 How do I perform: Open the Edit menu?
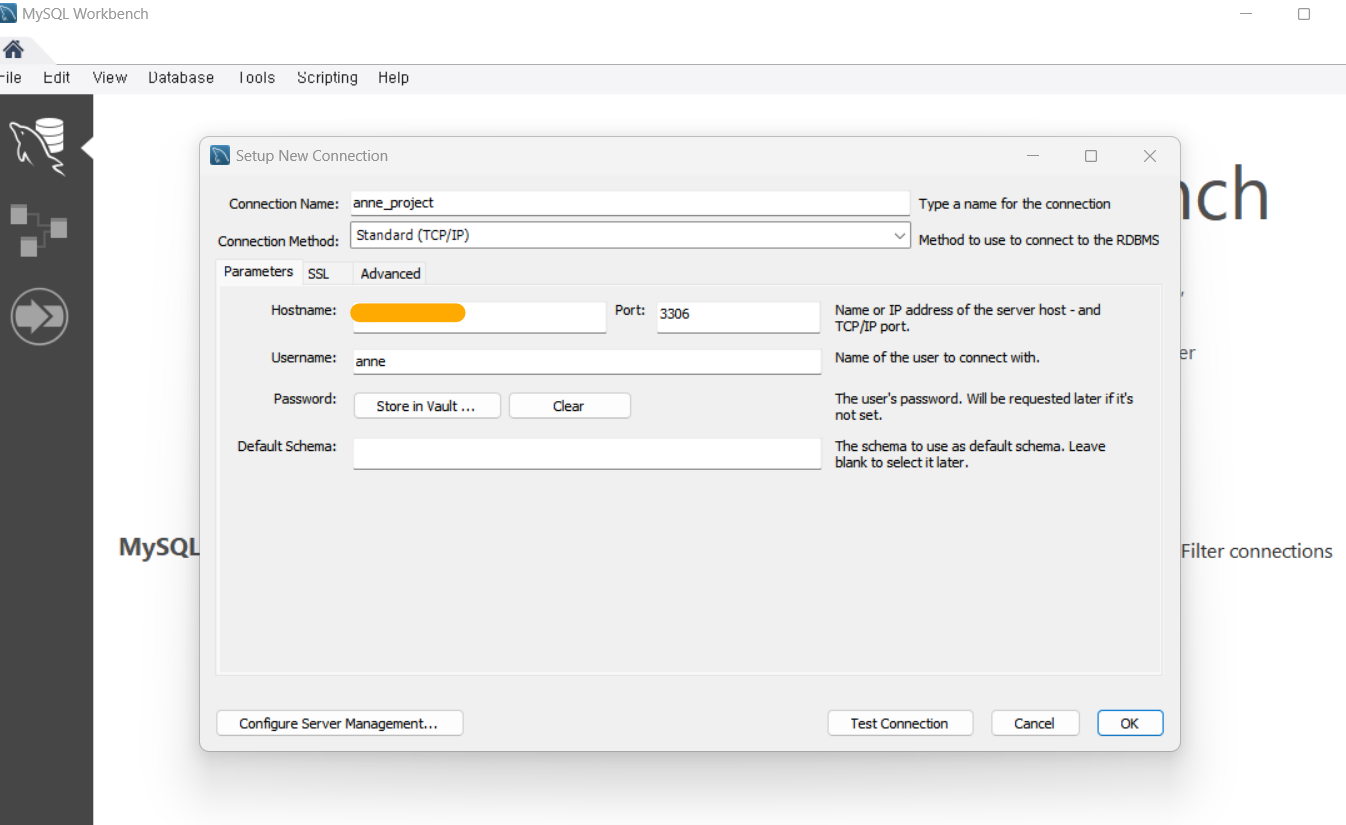tap(57, 77)
